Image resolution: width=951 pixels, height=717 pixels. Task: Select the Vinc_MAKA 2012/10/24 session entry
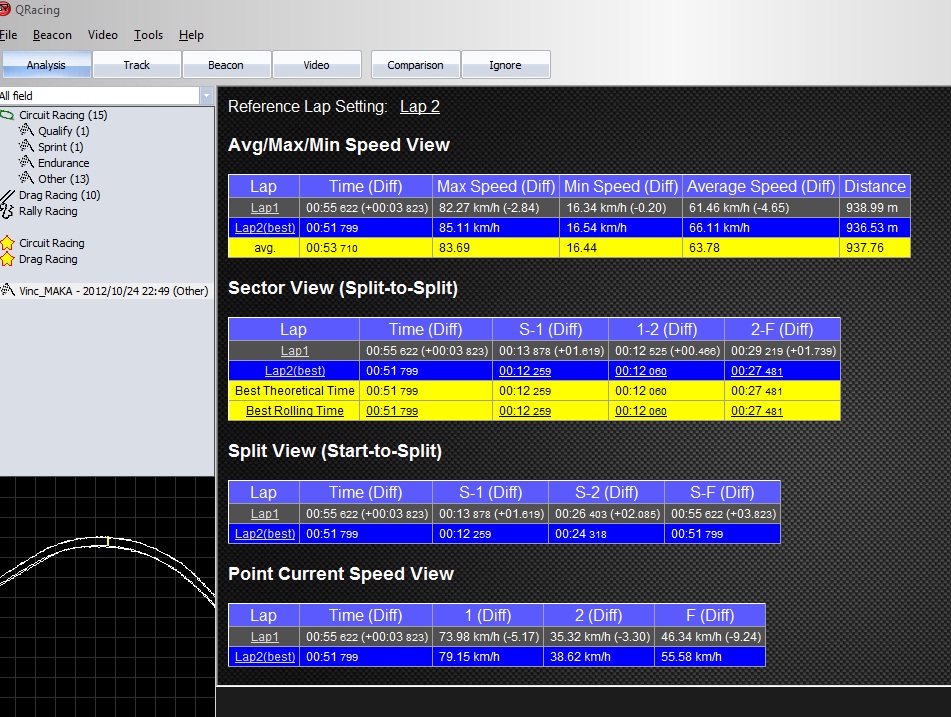[x=109, y=291]
